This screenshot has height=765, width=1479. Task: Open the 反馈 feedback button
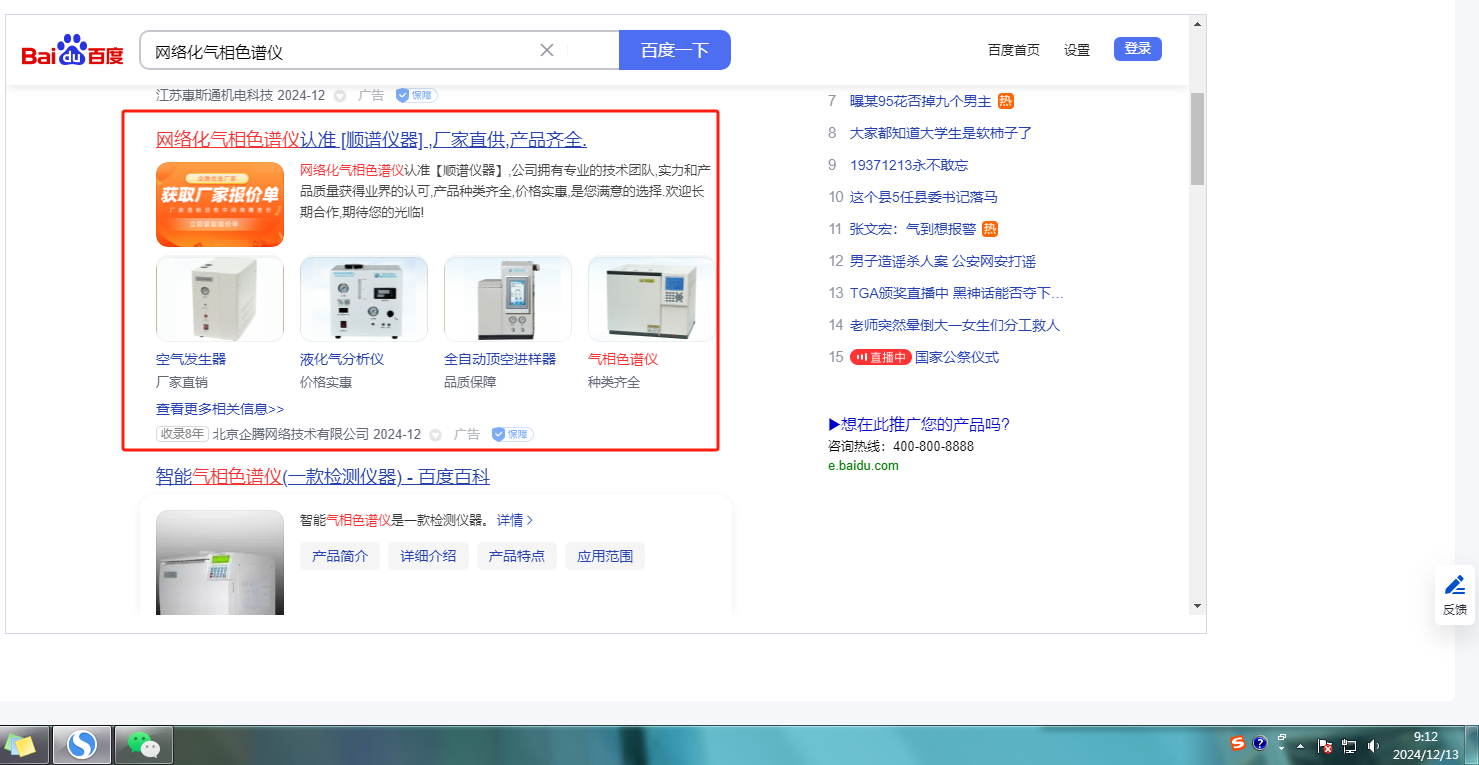pos(1455,595)
